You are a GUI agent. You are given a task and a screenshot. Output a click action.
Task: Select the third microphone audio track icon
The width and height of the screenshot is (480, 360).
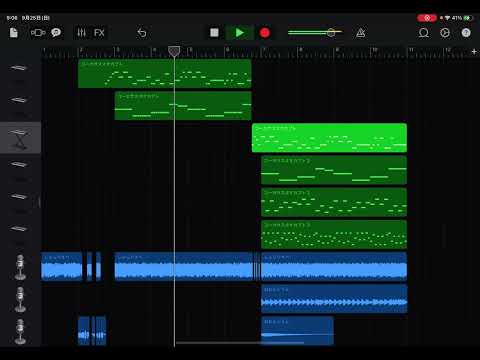(x=20, y=331)
